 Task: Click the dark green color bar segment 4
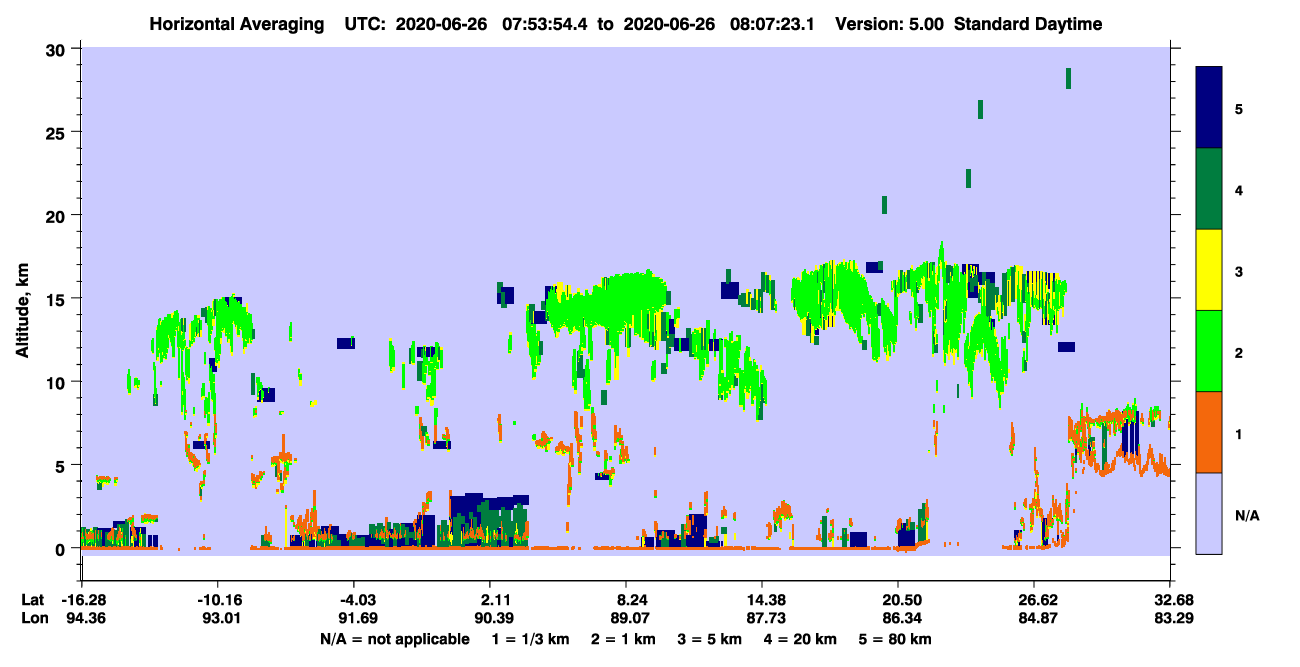1209,189
